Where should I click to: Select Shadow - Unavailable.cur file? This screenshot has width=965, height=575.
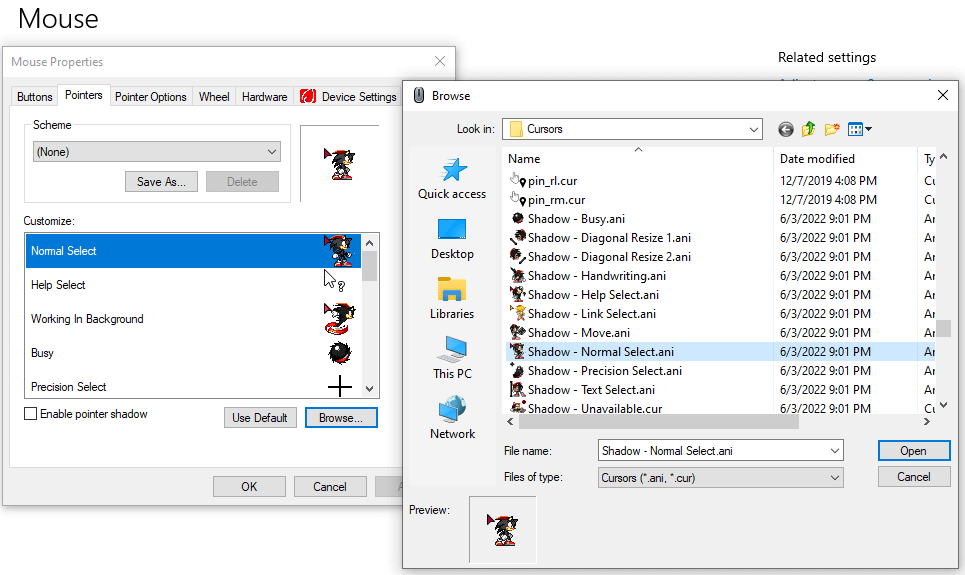586,406
